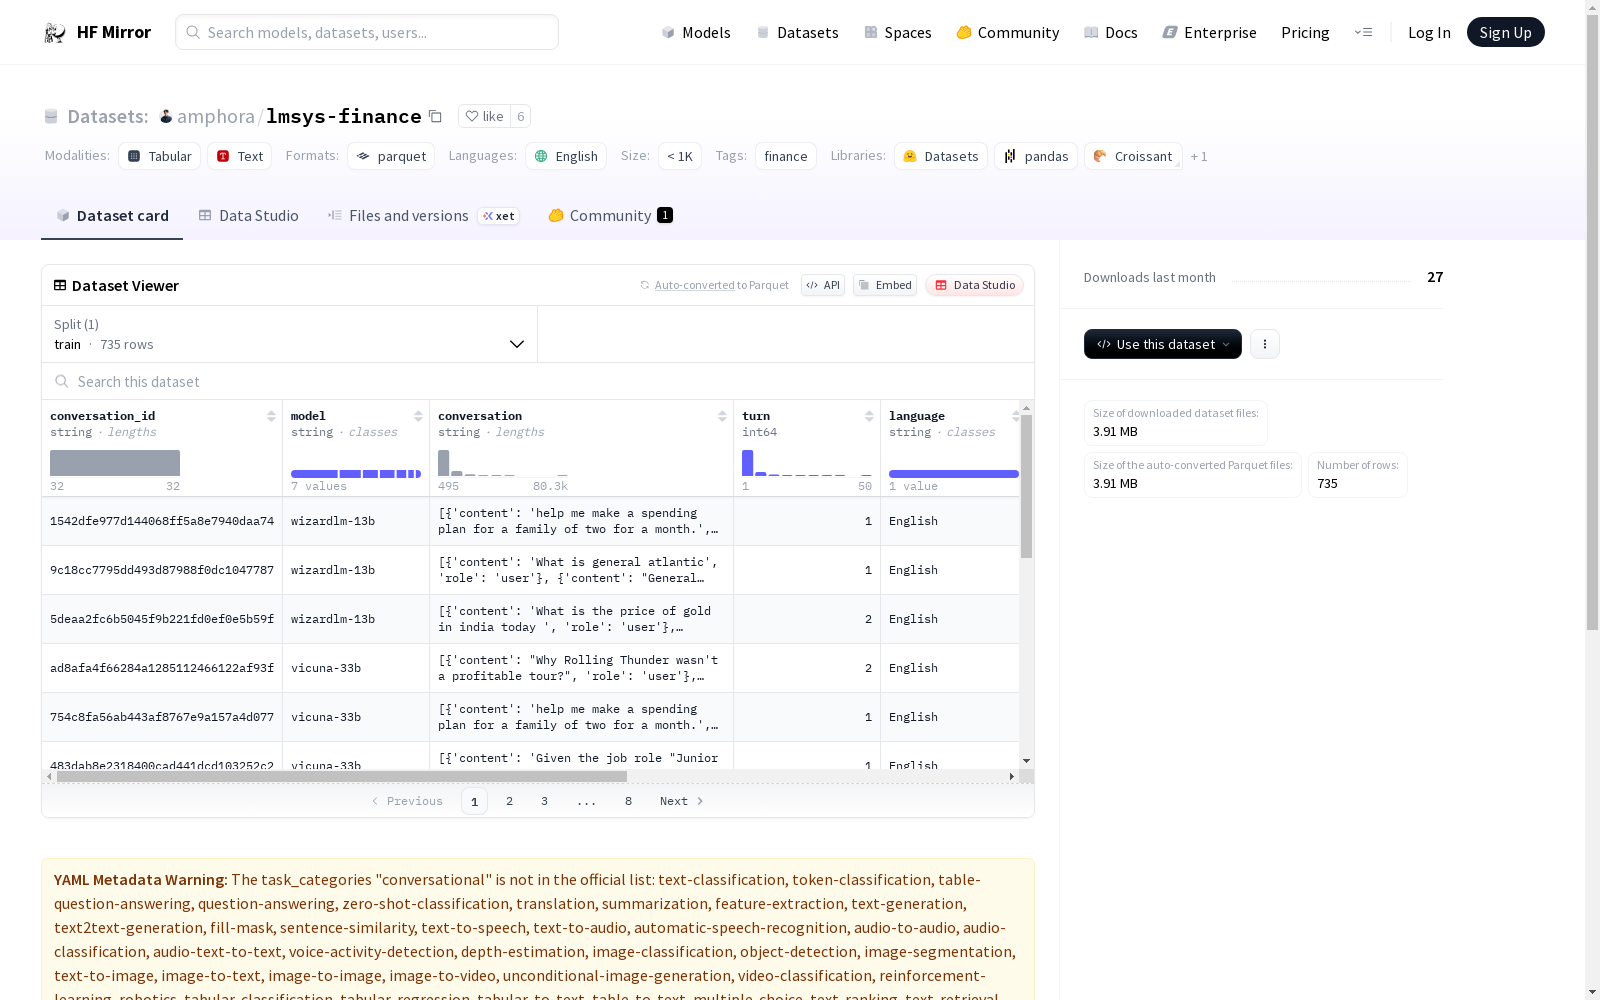This screenshot has width=1600, height=1000.
Task: Focus the Search this dataset field
Action: tap(538, 381)
